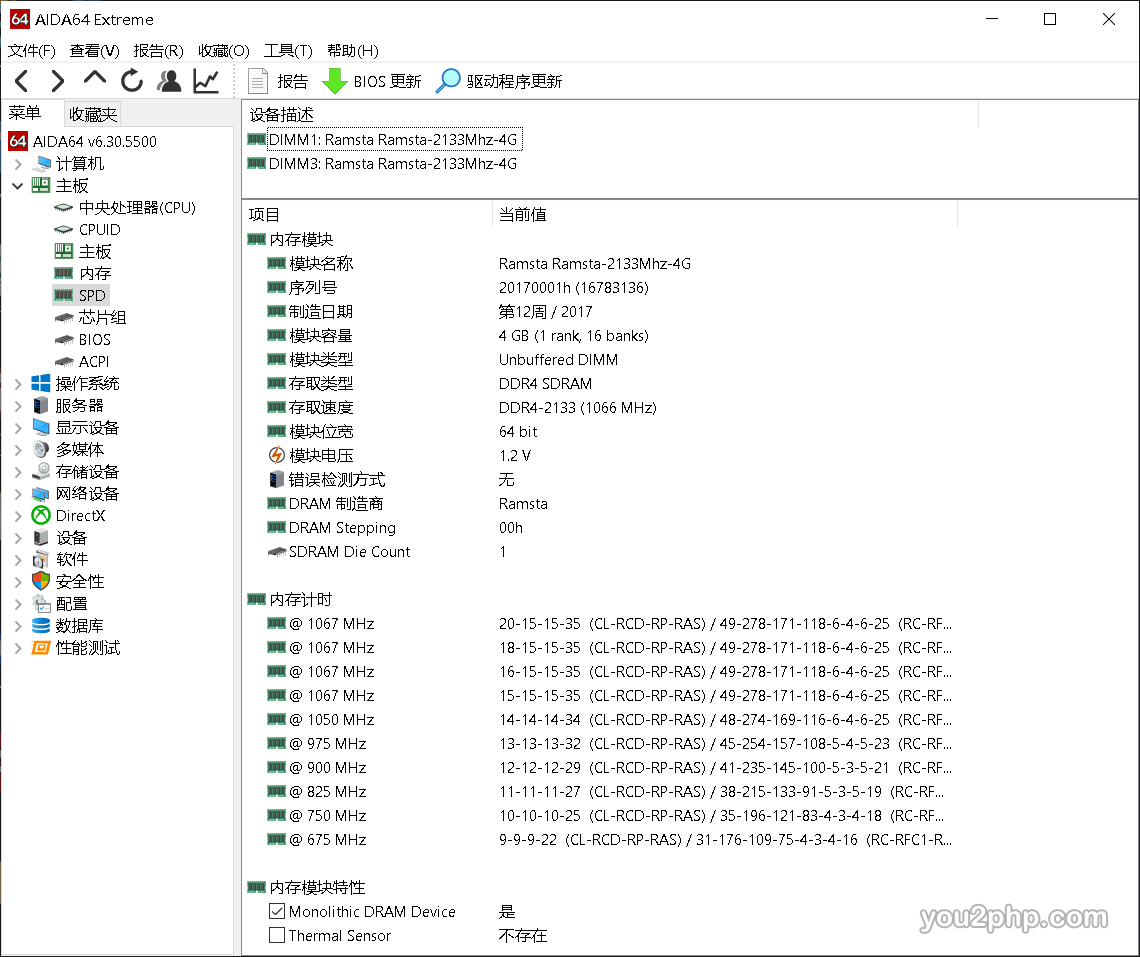Click the 存储设备 disk icon
The width and height of the screenshot is (1140, 957).
point(41,472)
